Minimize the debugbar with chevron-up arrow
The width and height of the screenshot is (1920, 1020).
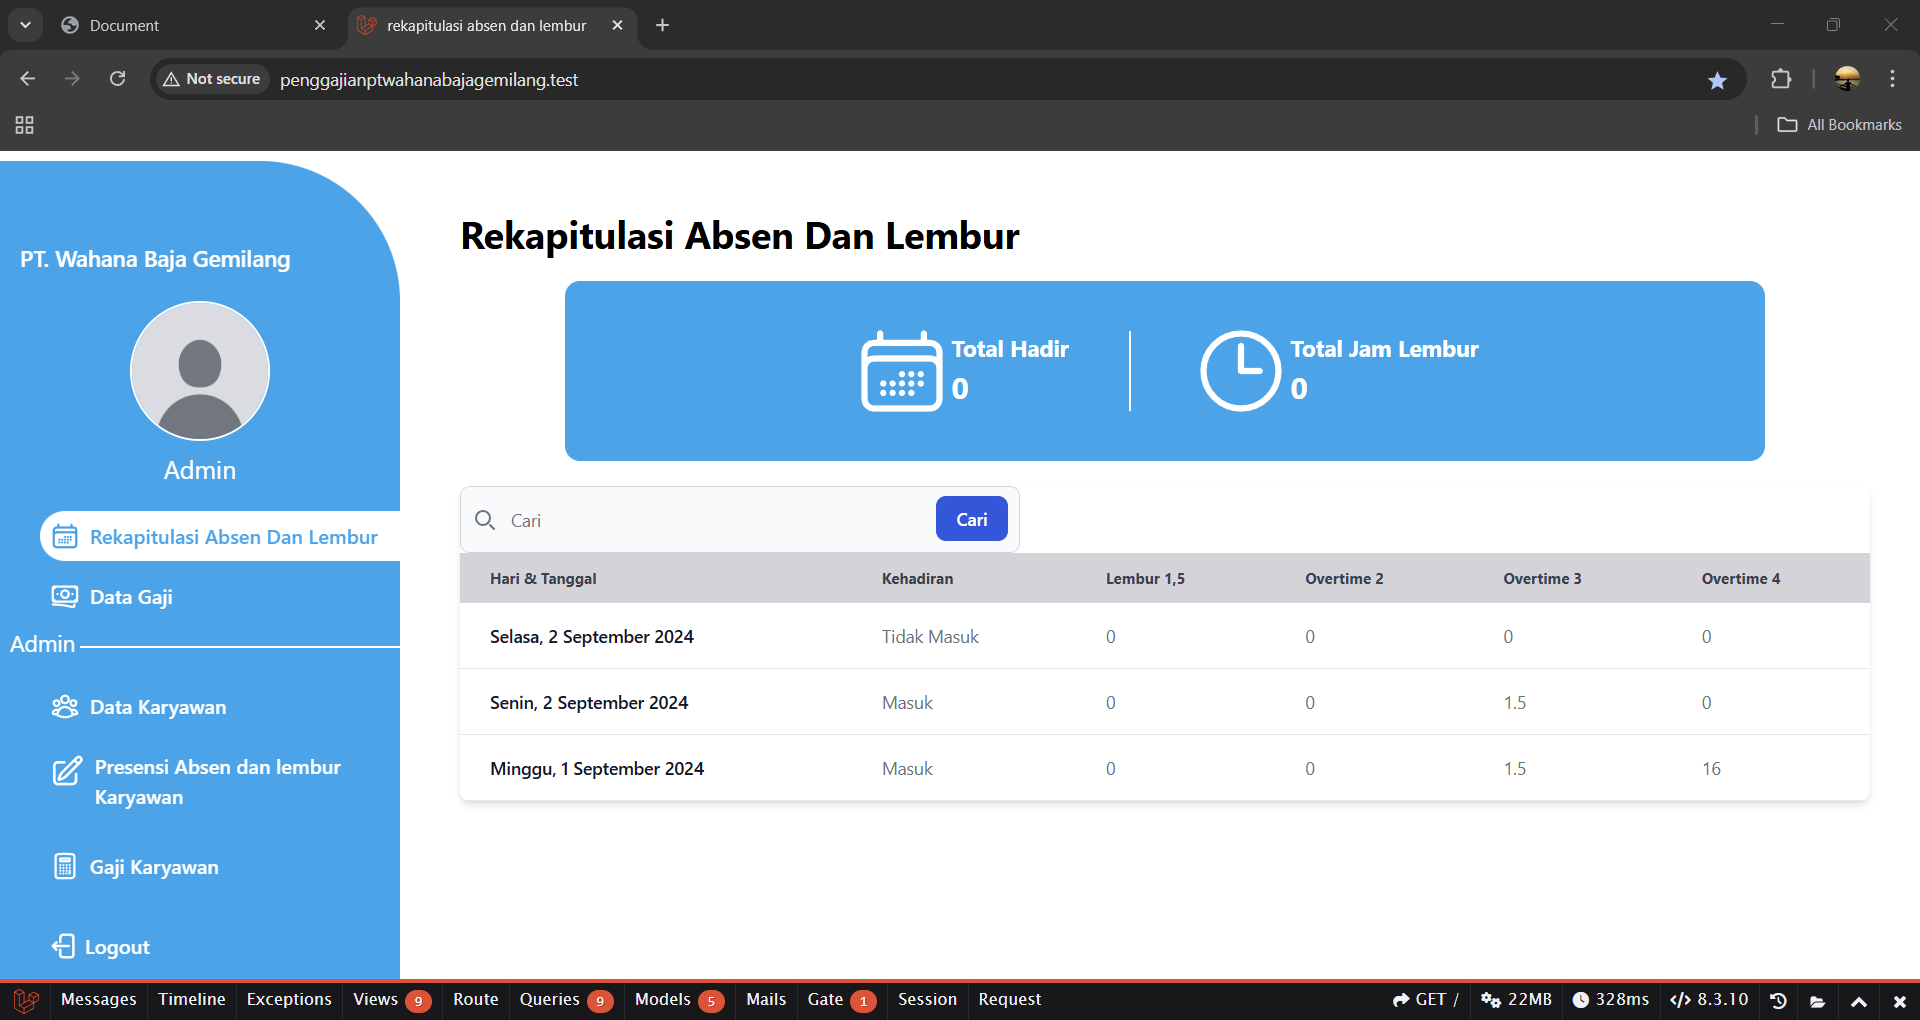click(x=1859, y=1000)
